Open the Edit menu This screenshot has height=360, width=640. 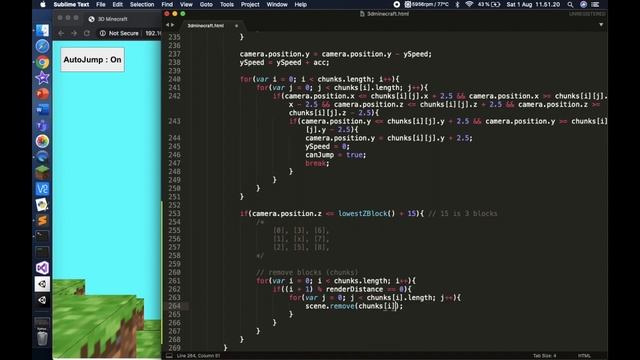click(118, 4)
